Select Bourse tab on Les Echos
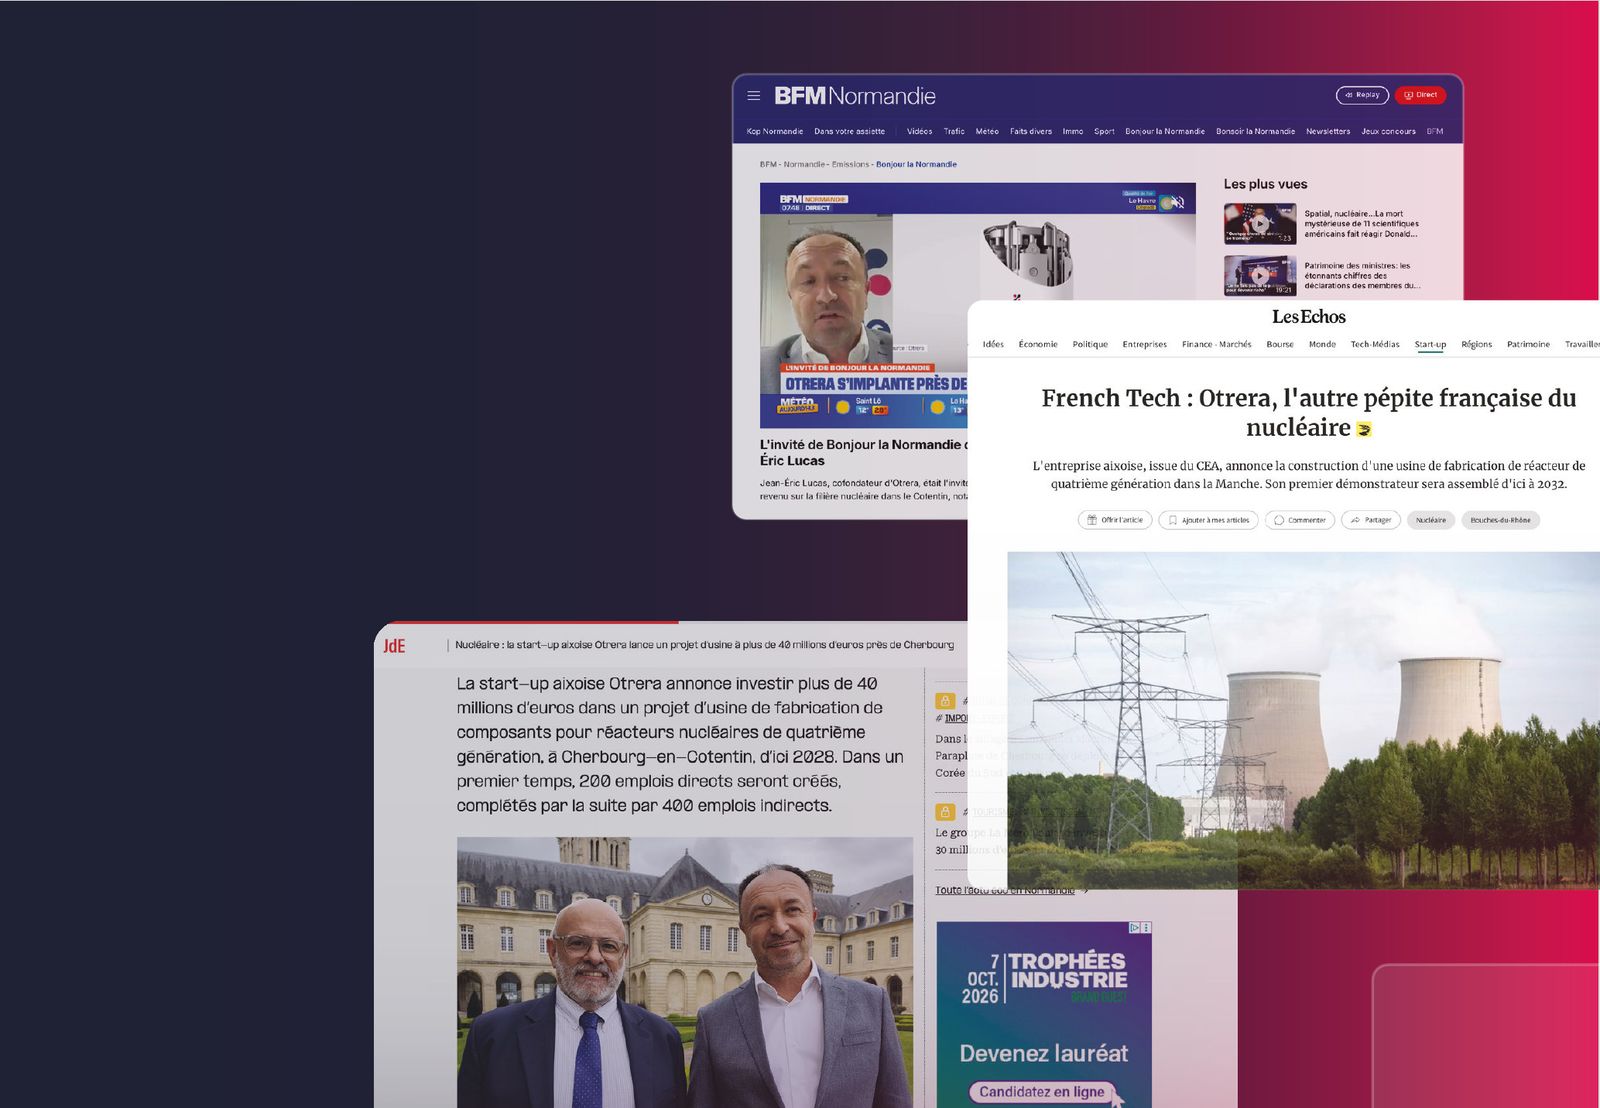 click(x=1280, y=344)
